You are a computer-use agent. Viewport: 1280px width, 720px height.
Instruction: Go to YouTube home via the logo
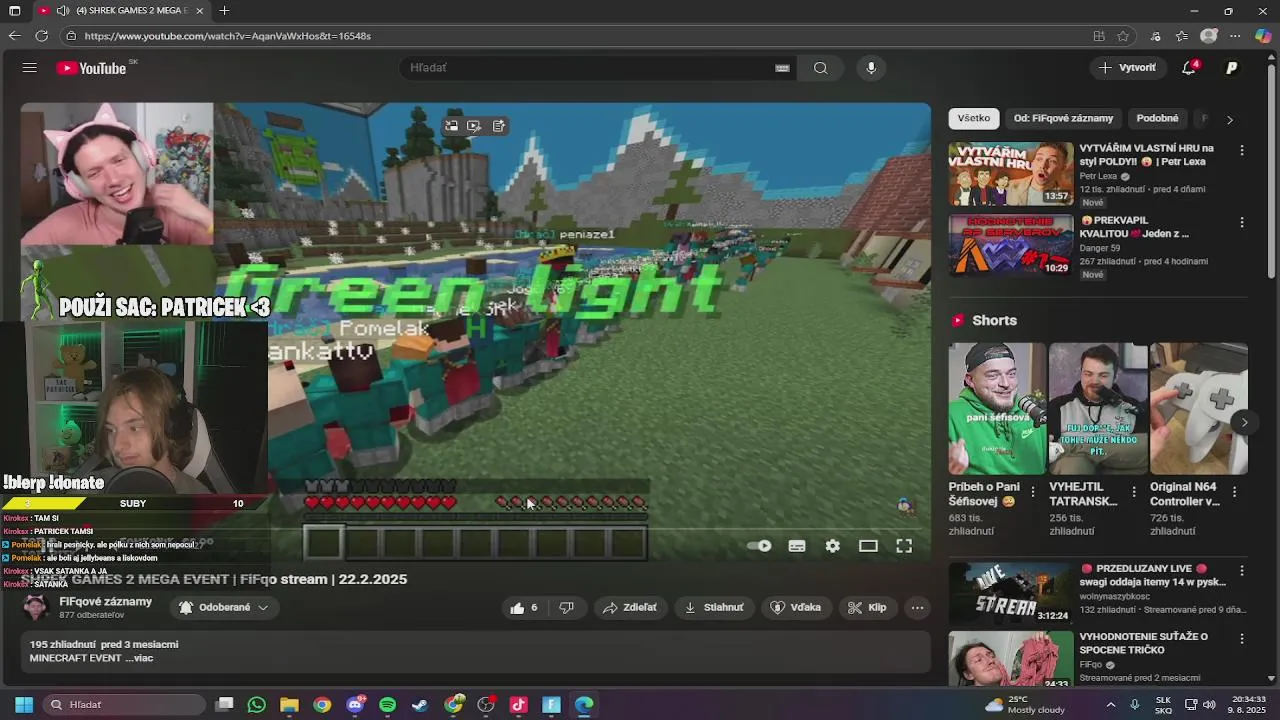(91, 68)
